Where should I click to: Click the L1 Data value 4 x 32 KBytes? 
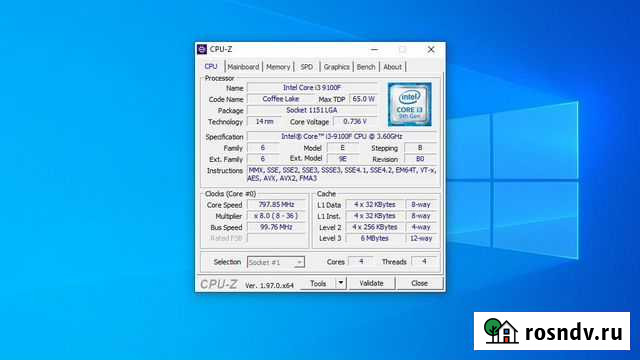pyautogui.click(x=375, y=204)
